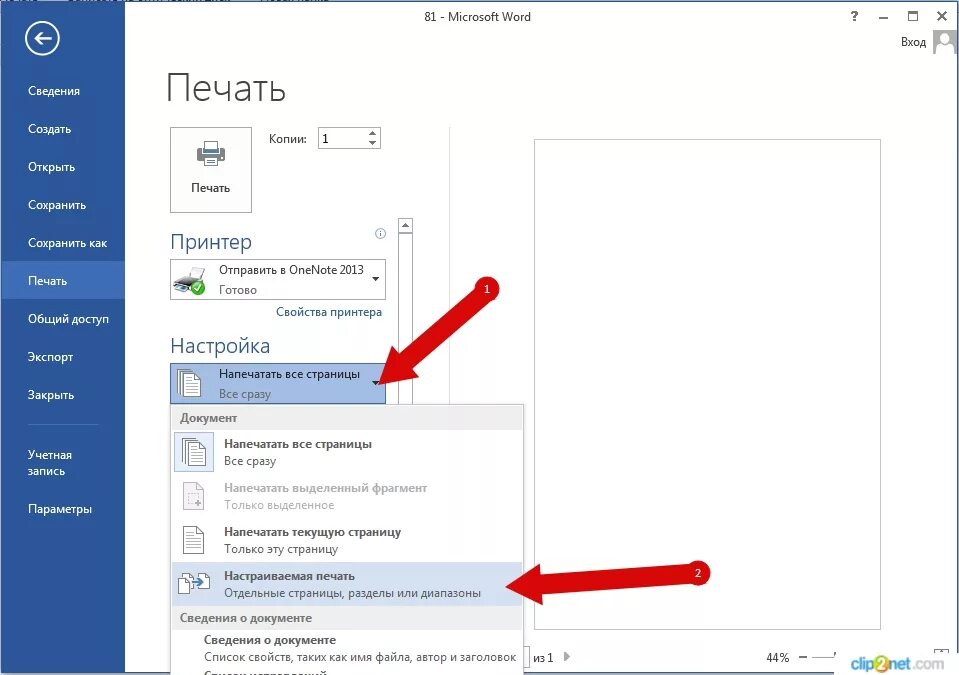
Task: Go back using the circular back arrow
Action: (42, 39)
